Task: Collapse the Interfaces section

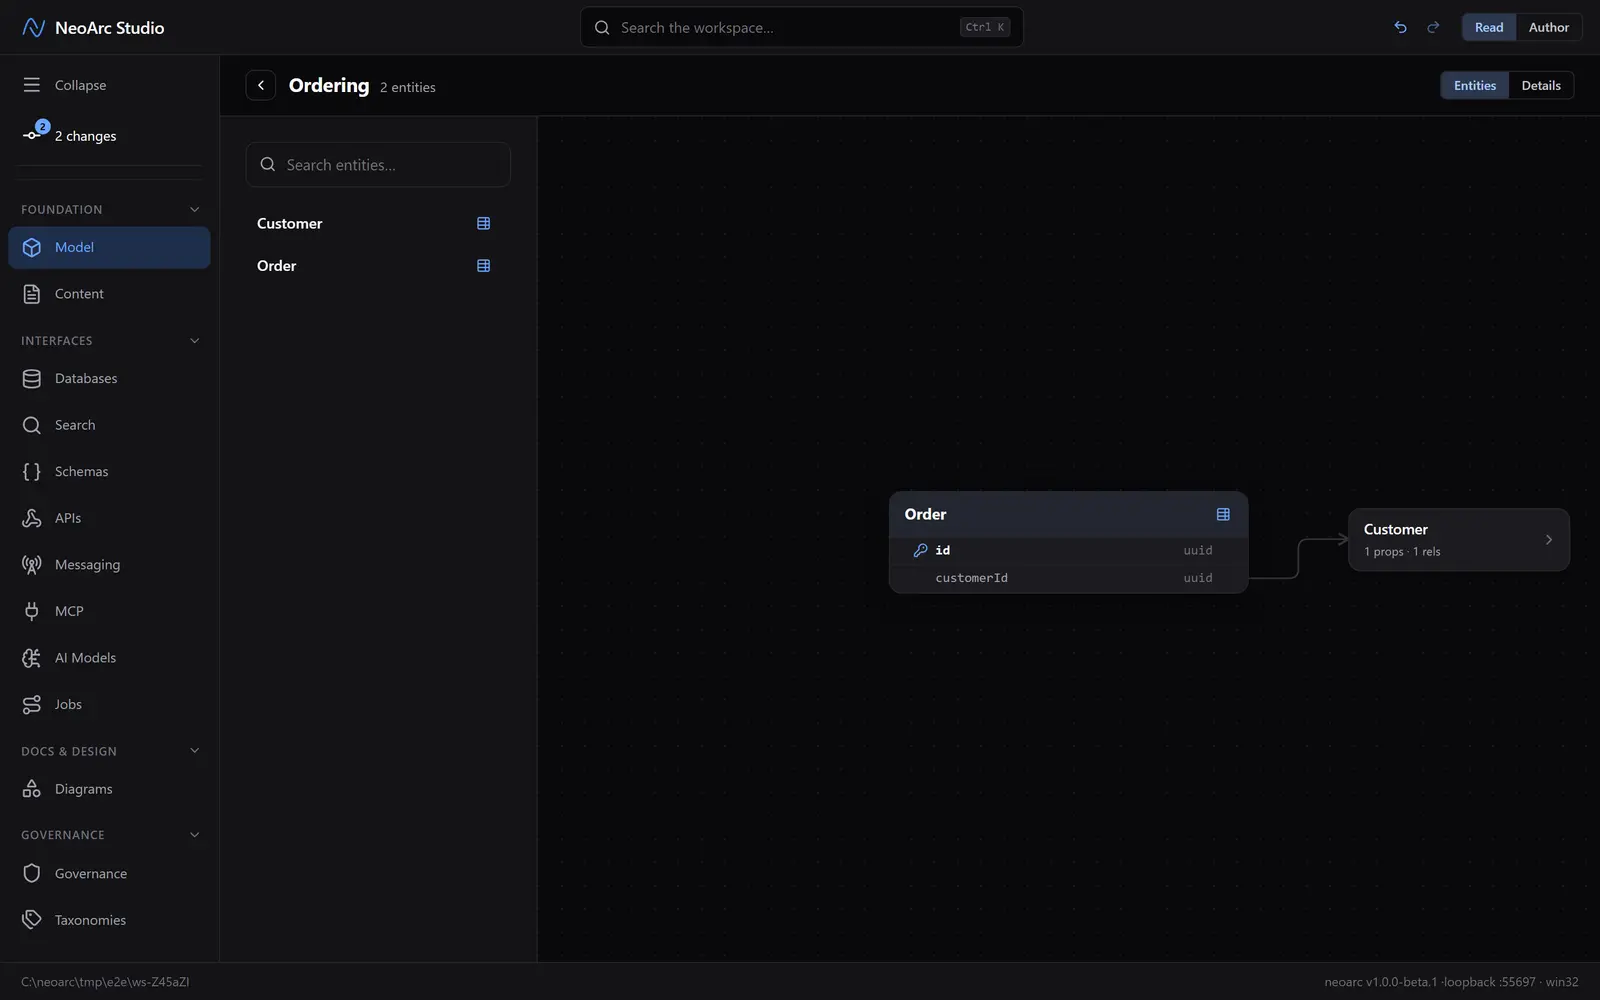Action: pyautogui.click(x=195, y=341)
